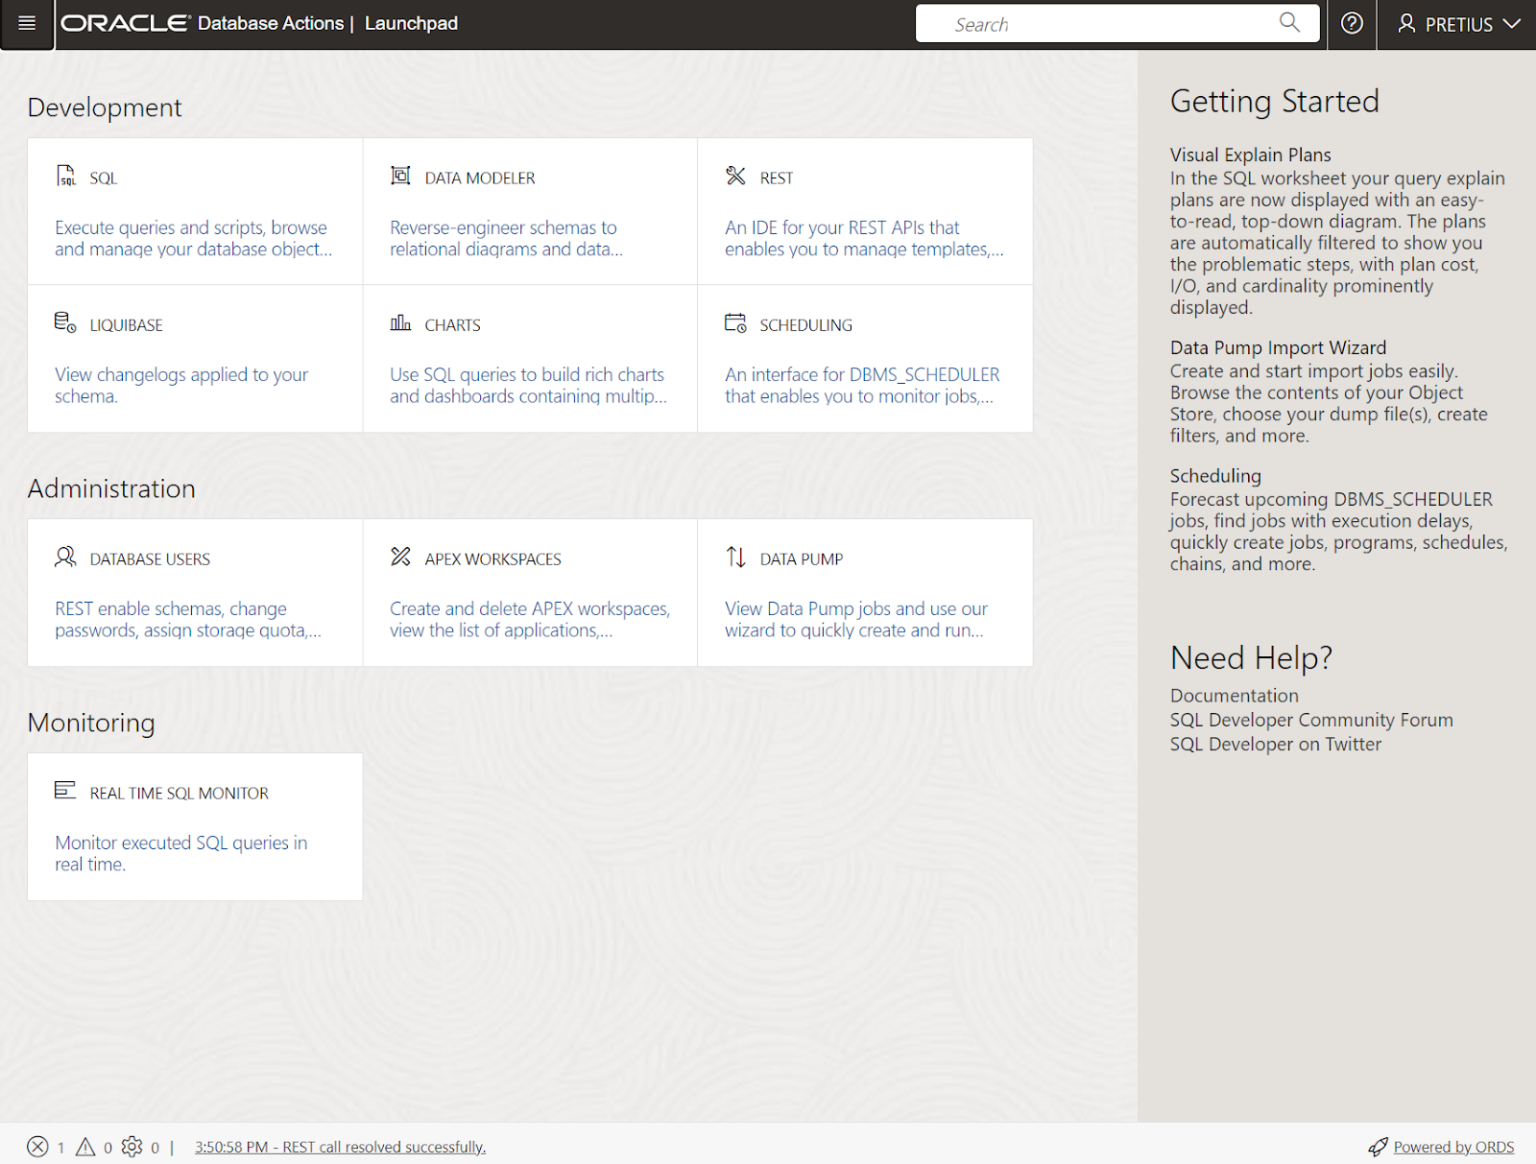The height and width of the screenshot is (1164, 1536).
Task: Click 'Execute queries and scripts' description
Action: coord(193,238)
